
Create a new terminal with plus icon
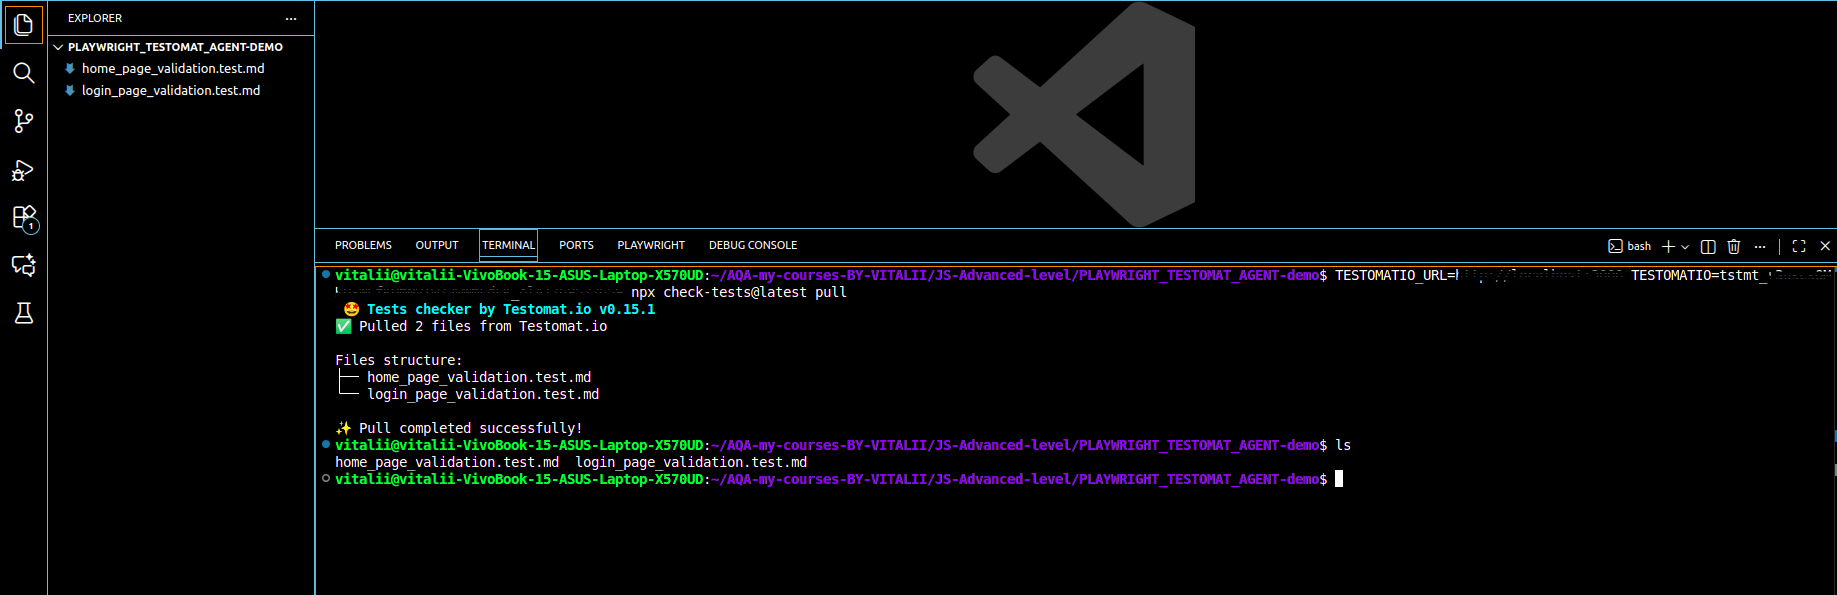1668,246
